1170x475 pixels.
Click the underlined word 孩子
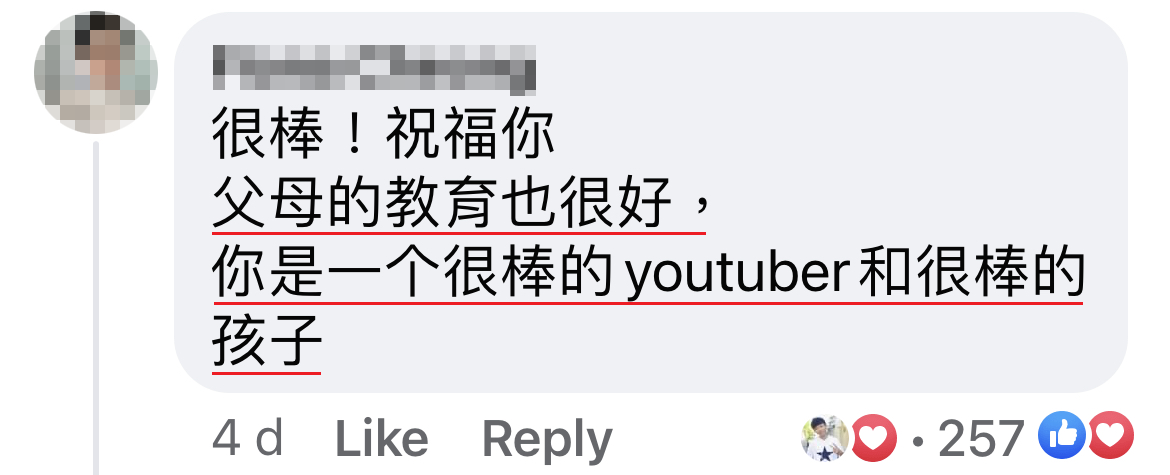pyautogui.click(x=267, y=342)
